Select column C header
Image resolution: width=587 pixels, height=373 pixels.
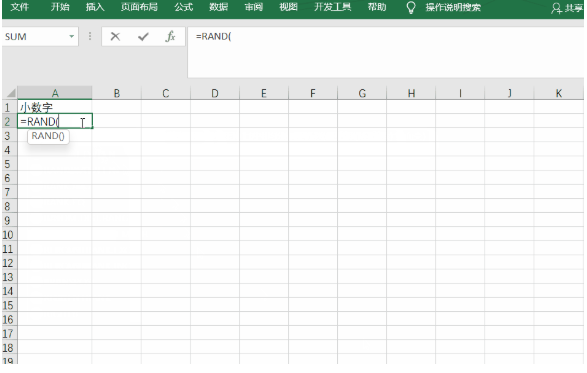click(166, 93)
